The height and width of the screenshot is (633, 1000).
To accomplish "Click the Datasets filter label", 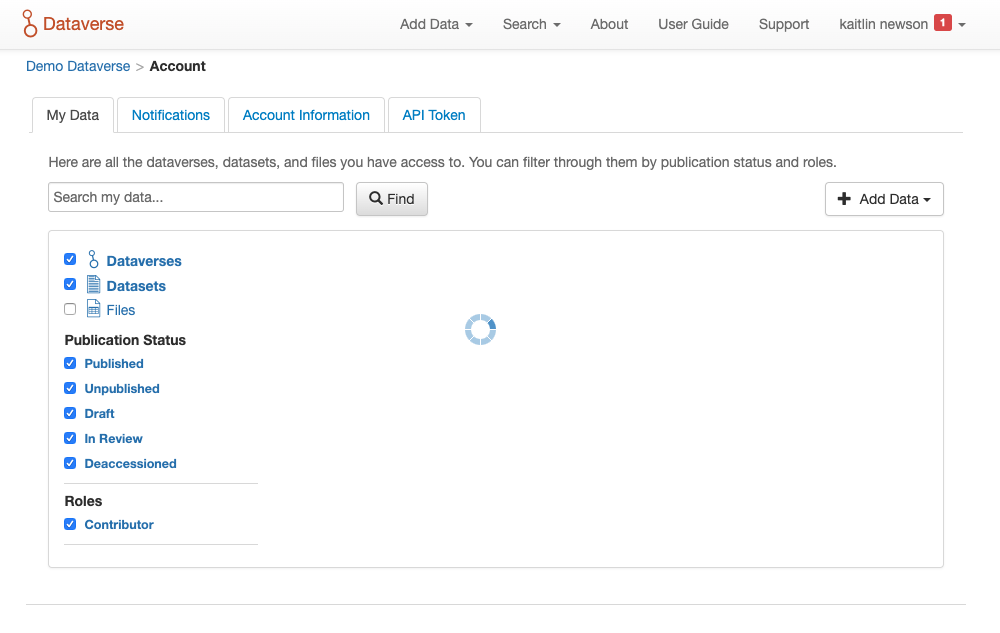I will pos(136,286).
